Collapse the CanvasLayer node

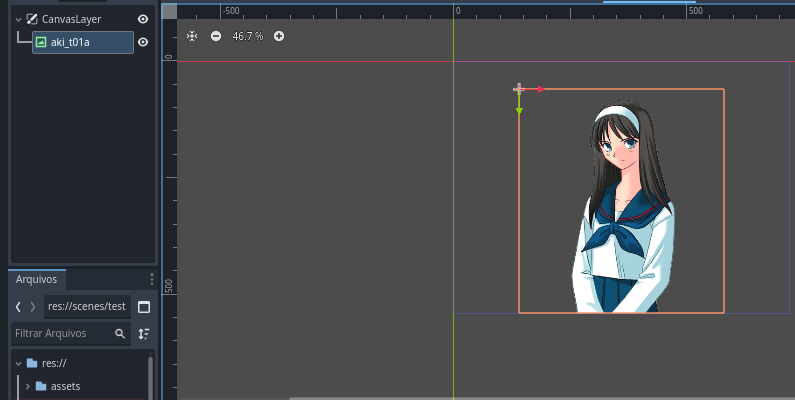(18, 19)
